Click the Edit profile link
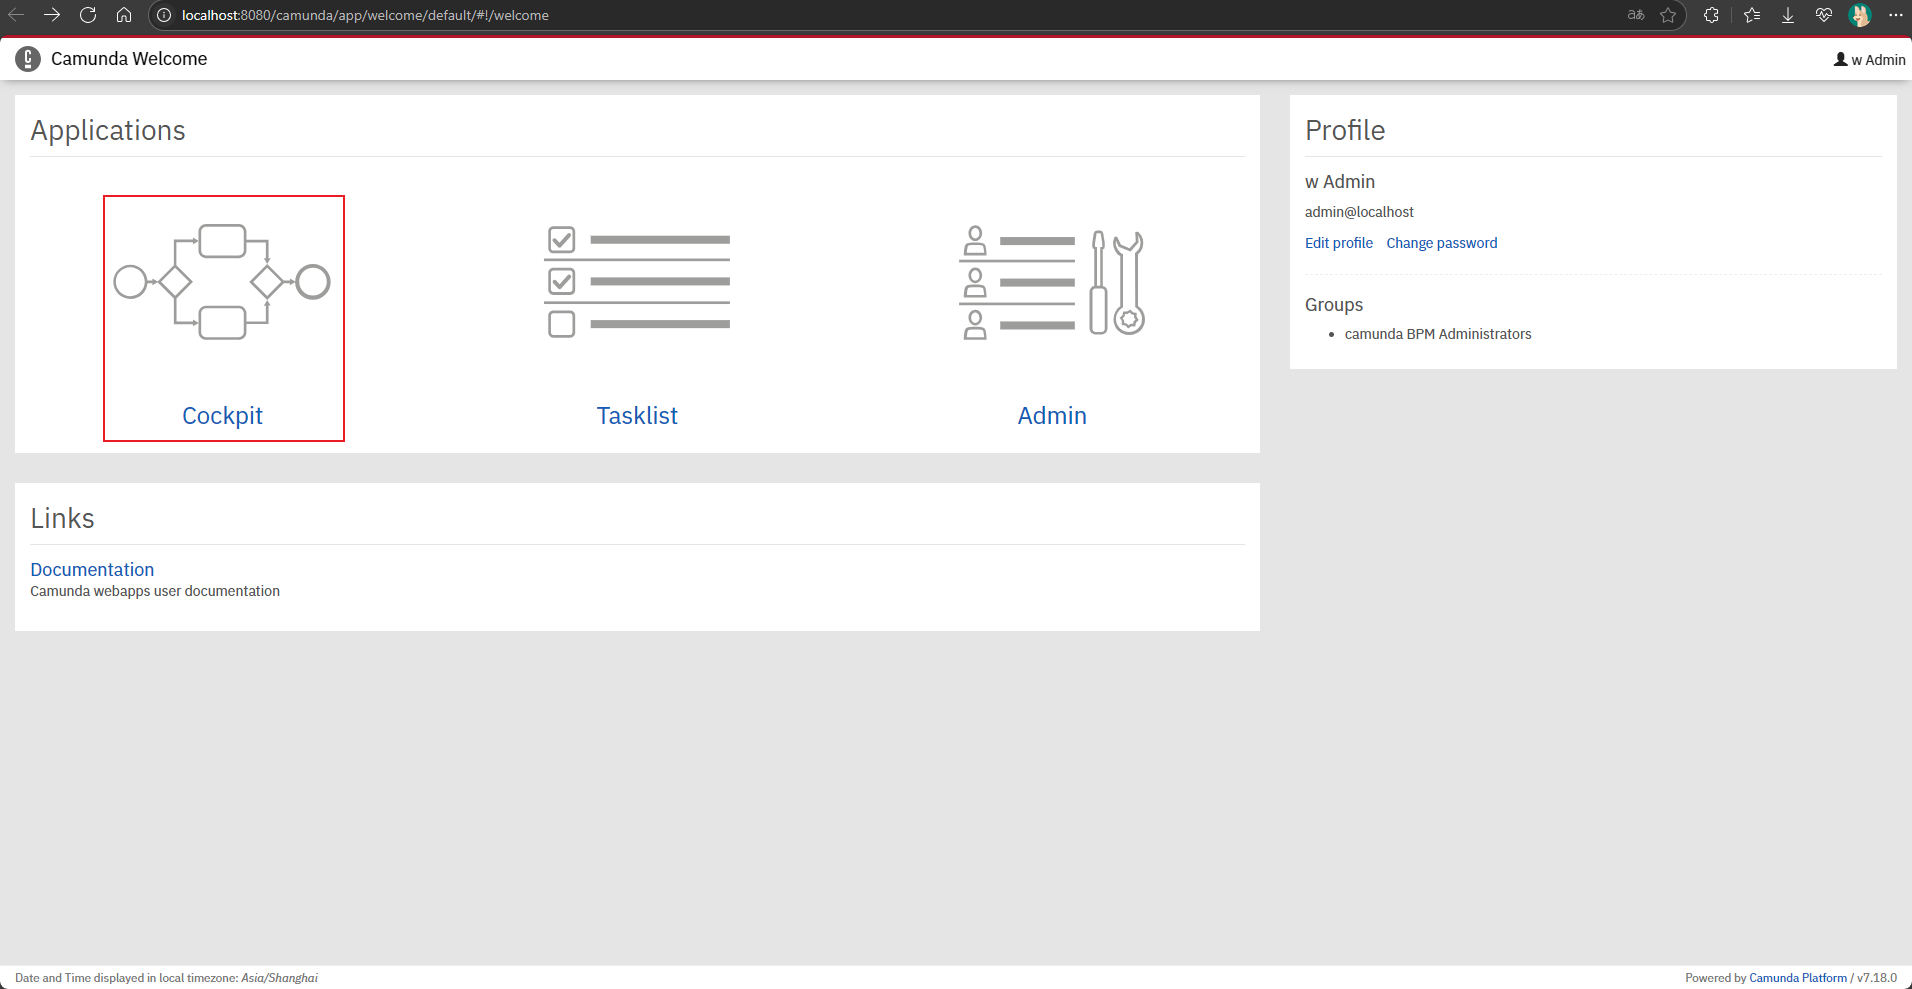Image resolution: width=1912 pixels, height=989 pixels. (1338, 243)
